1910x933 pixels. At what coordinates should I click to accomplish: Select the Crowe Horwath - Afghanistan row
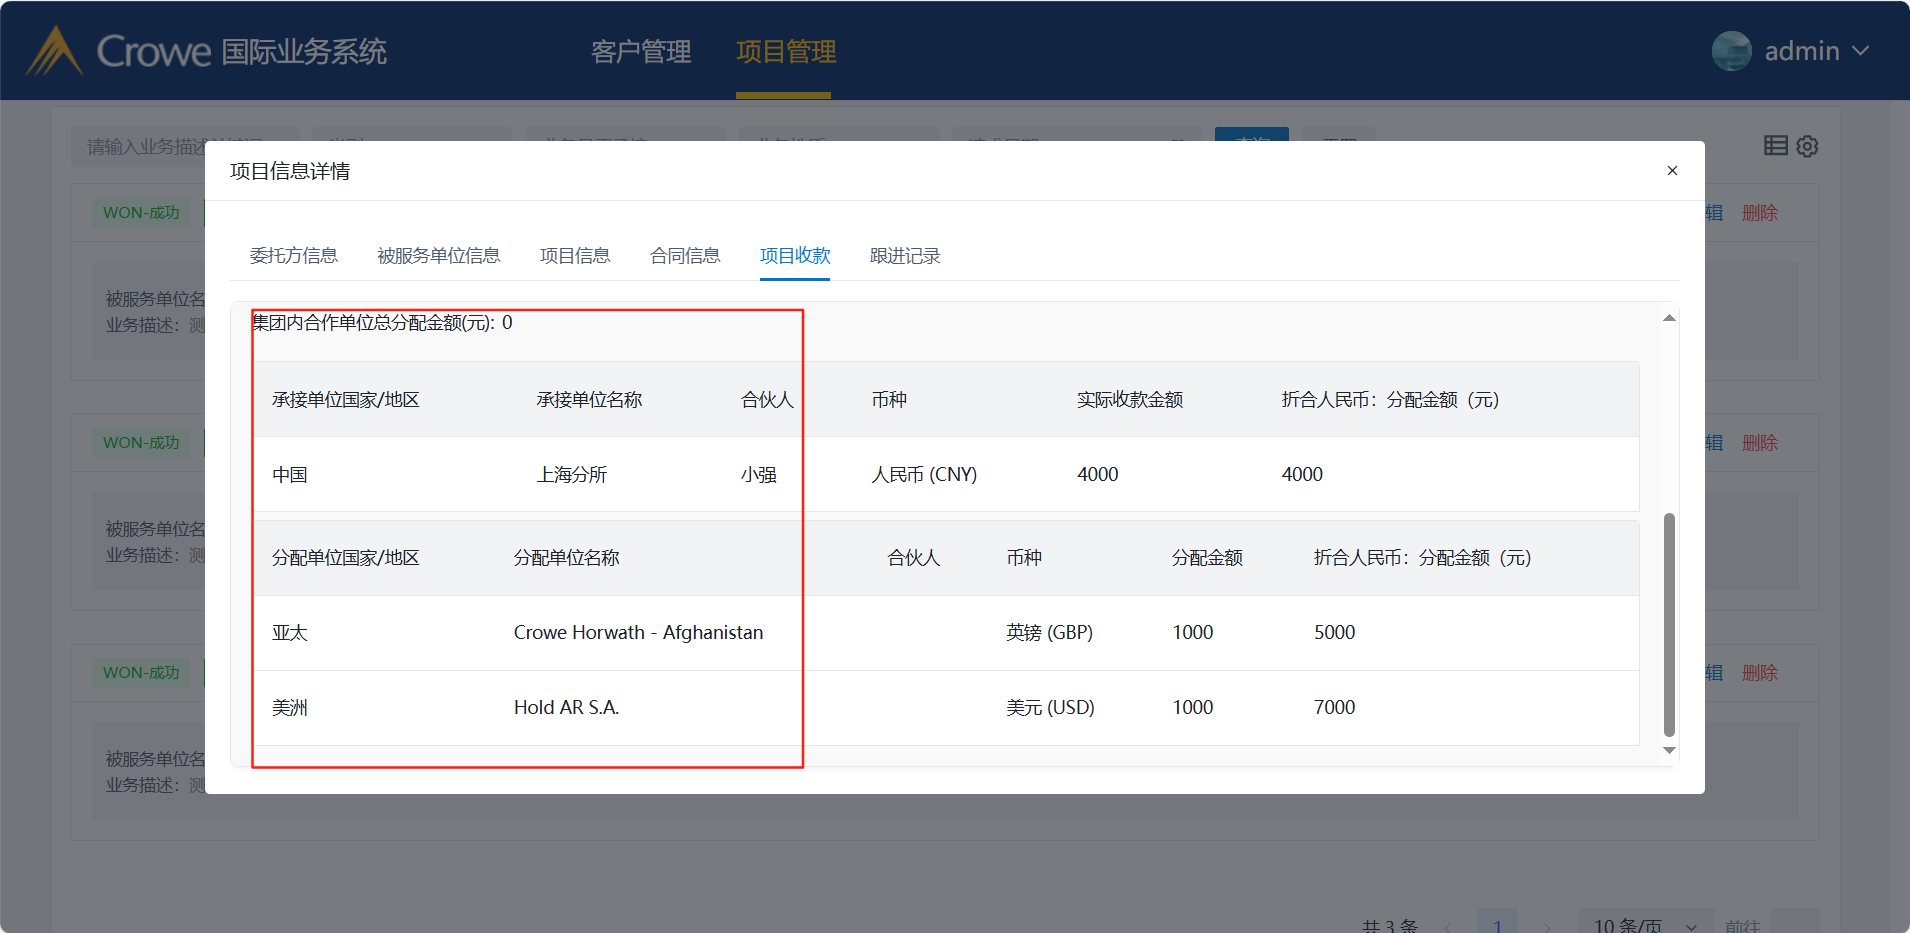[x=638, y=633]
